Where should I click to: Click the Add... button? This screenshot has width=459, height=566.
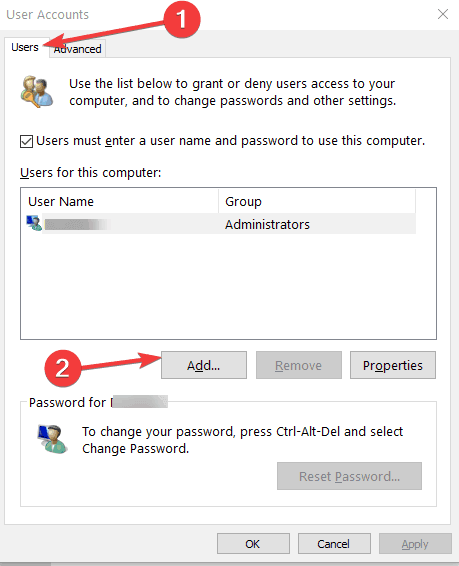click(204, 365)
